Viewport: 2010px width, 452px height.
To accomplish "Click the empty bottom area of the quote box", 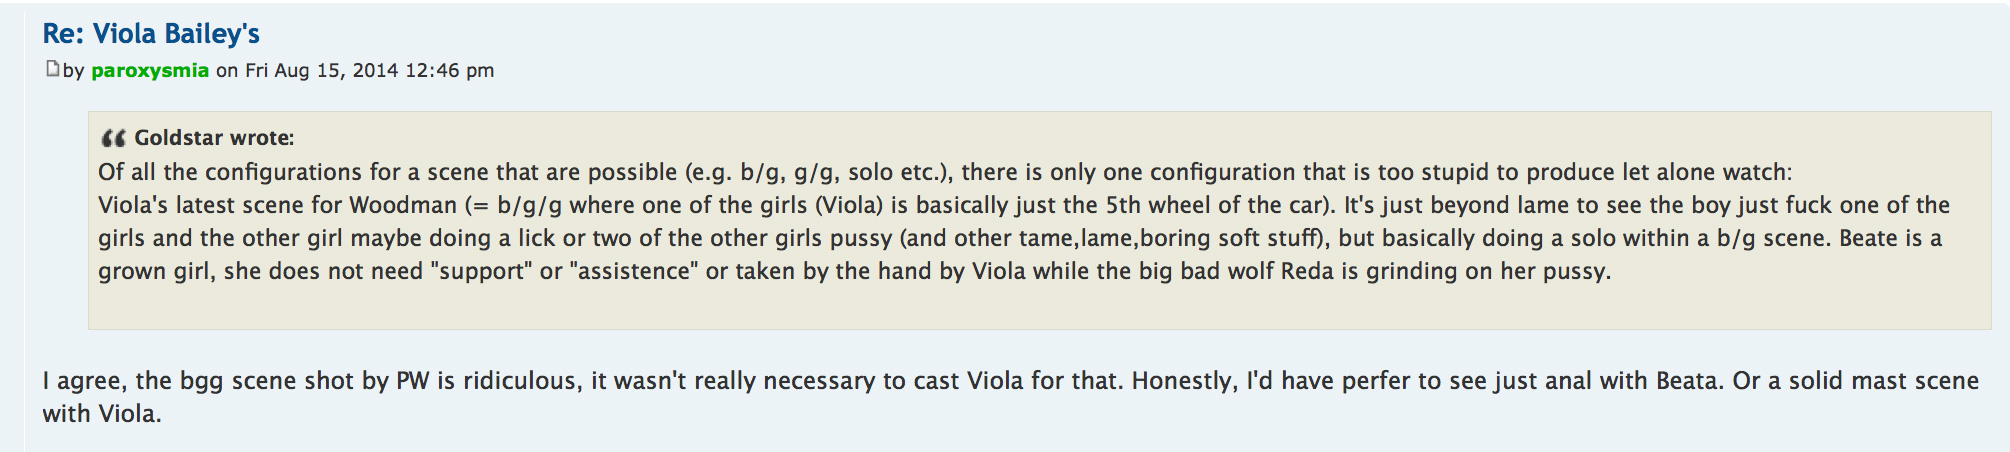I will [x=1000, y=308].
